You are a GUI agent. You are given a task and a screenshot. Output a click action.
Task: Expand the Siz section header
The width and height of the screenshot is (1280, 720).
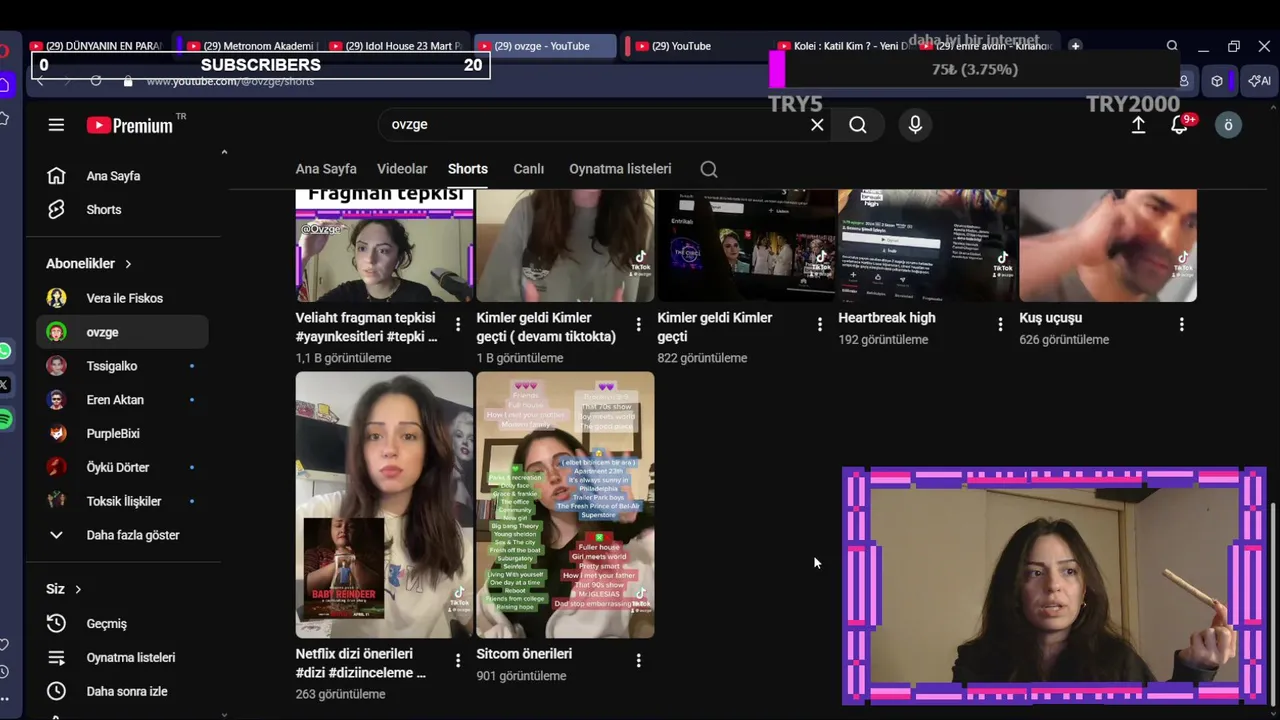[x=64, y=589]
